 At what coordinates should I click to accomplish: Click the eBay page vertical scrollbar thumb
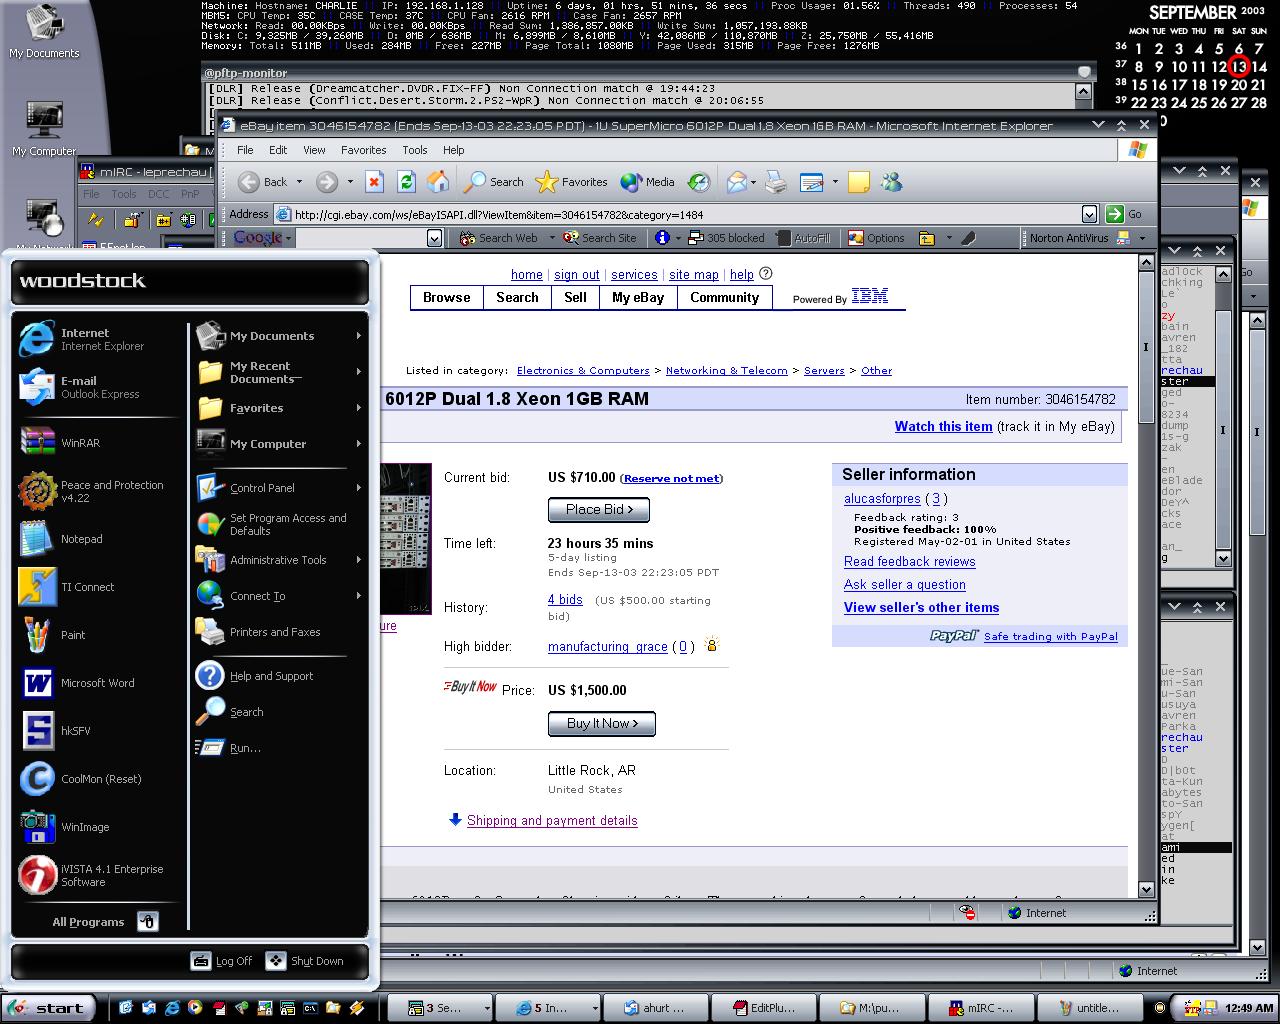(x=1146, y=346)
